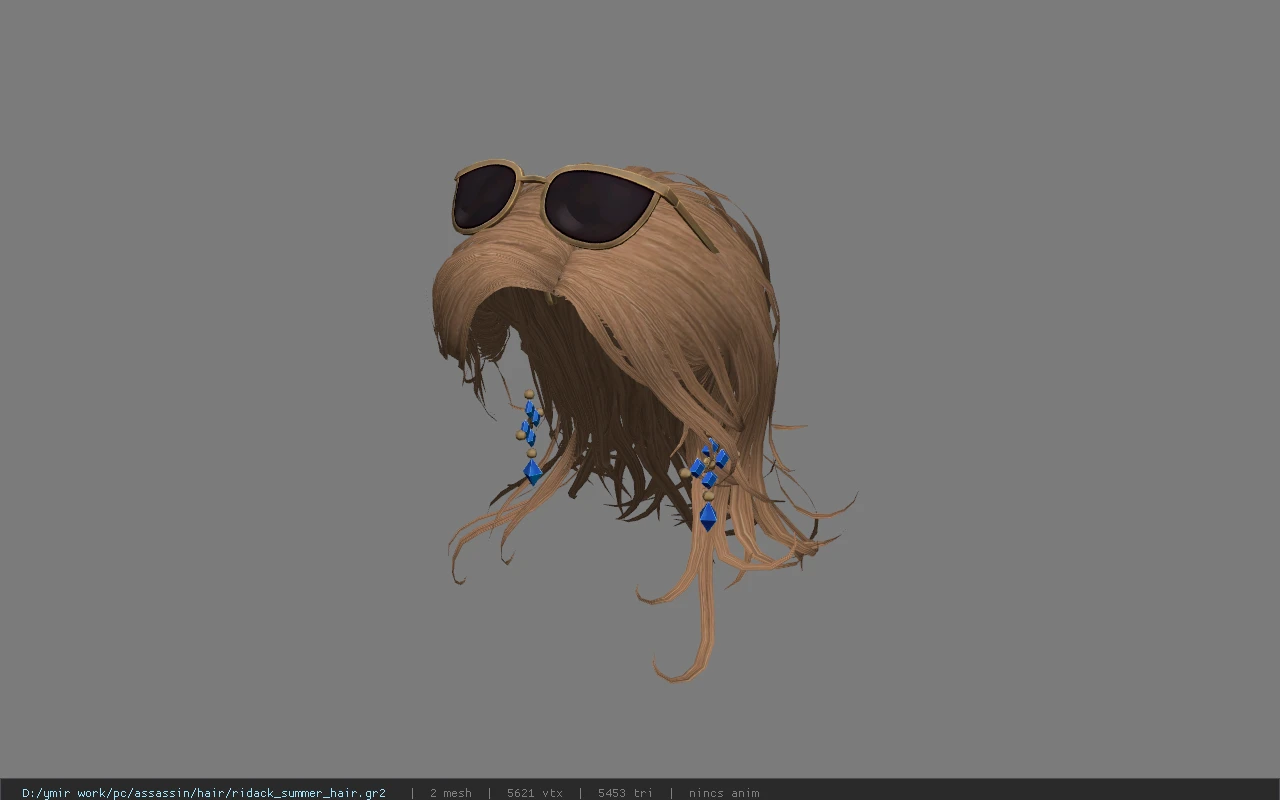Click the "nincs anim" status entry
The width and height of the screenshot is (1280, 800).
click(724, 793)
